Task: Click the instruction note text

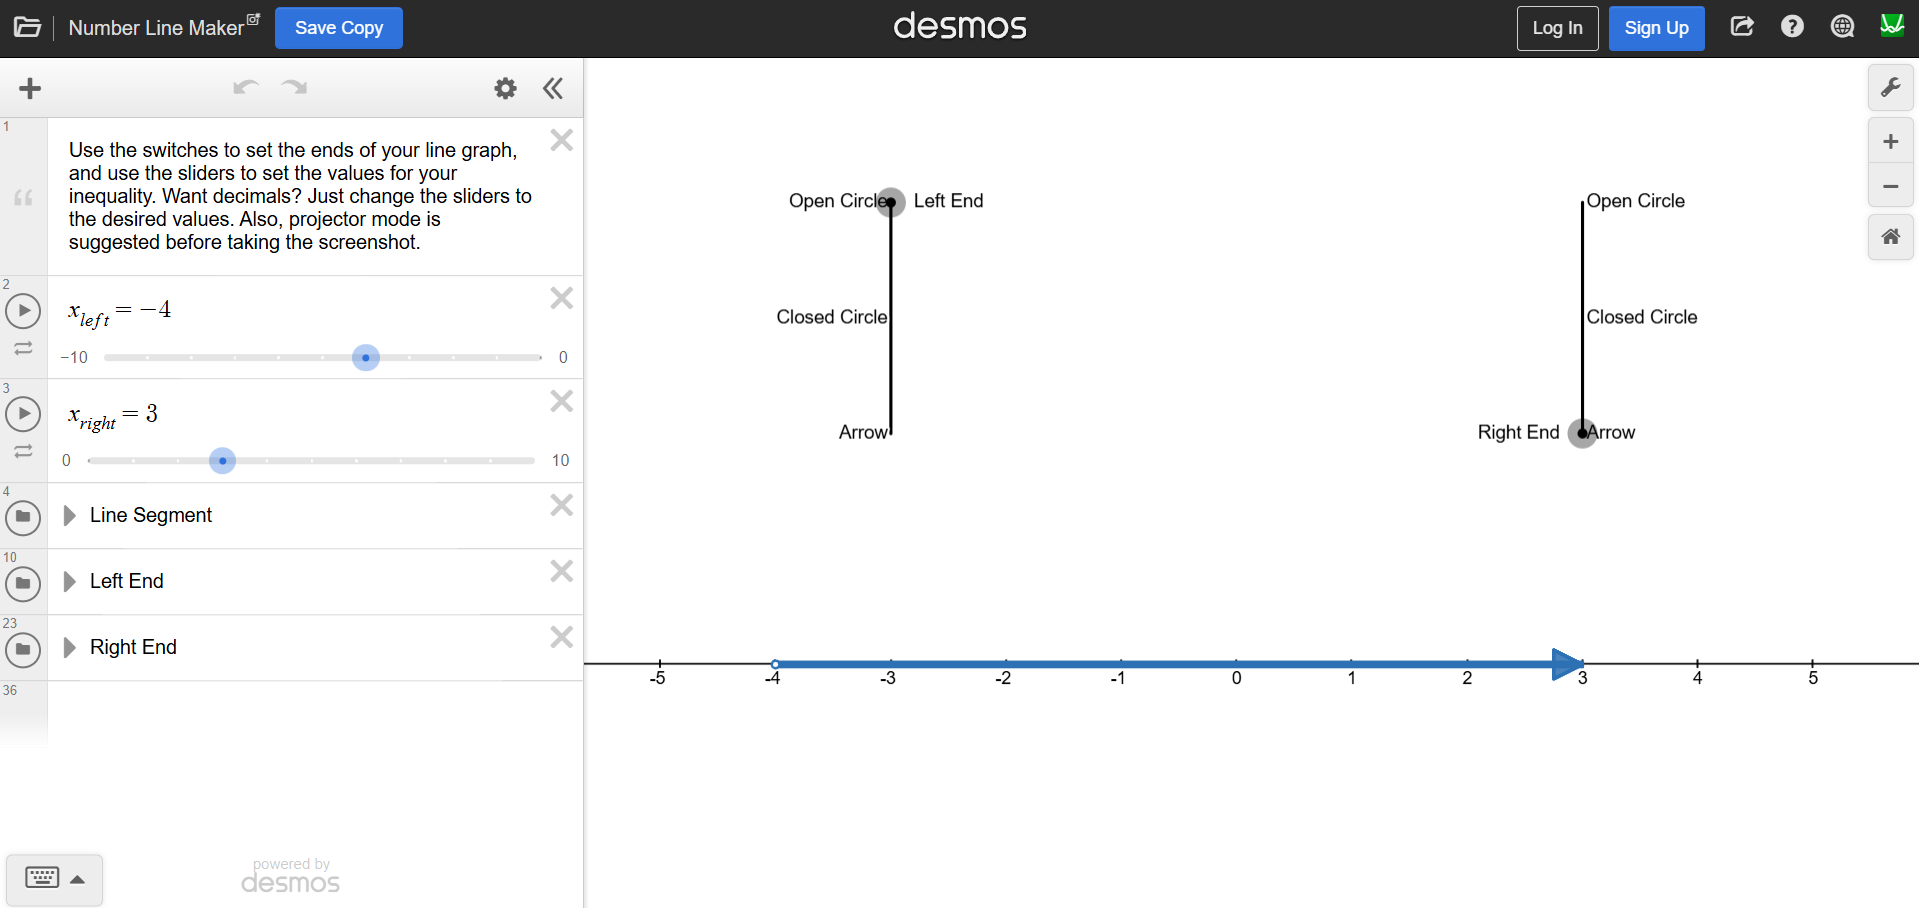Action: tap(300, 196)
